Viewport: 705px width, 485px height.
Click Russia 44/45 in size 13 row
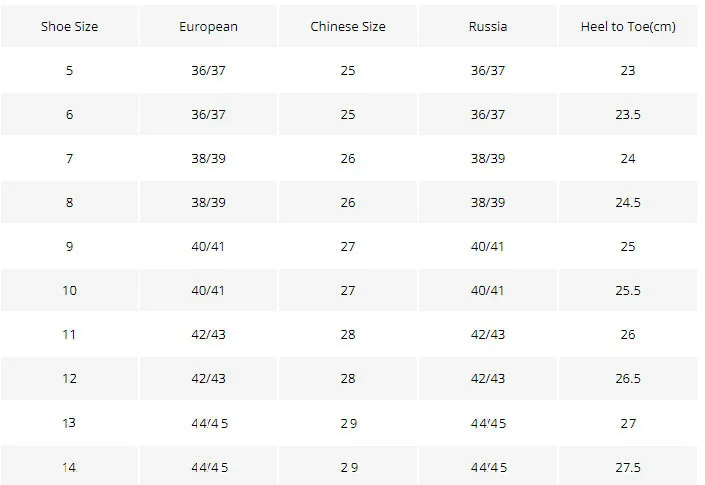[x=488, y=423]
